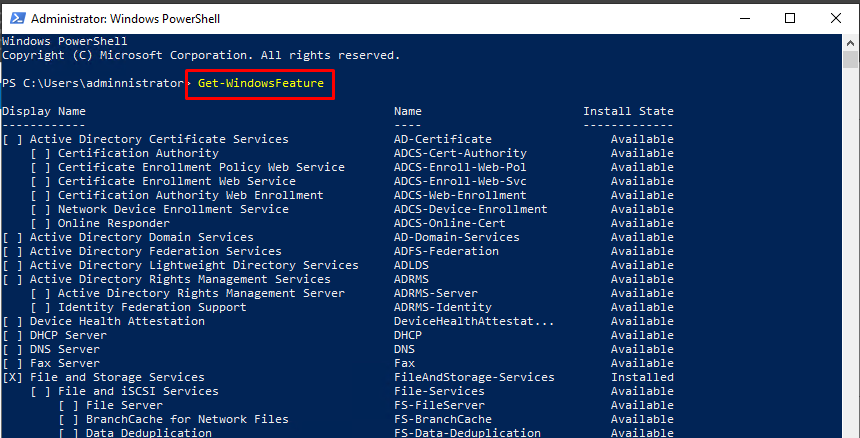The image size is (860, 438).
Task: Click 'Available' state for the Fax Server row
Action: click(642, 363)
